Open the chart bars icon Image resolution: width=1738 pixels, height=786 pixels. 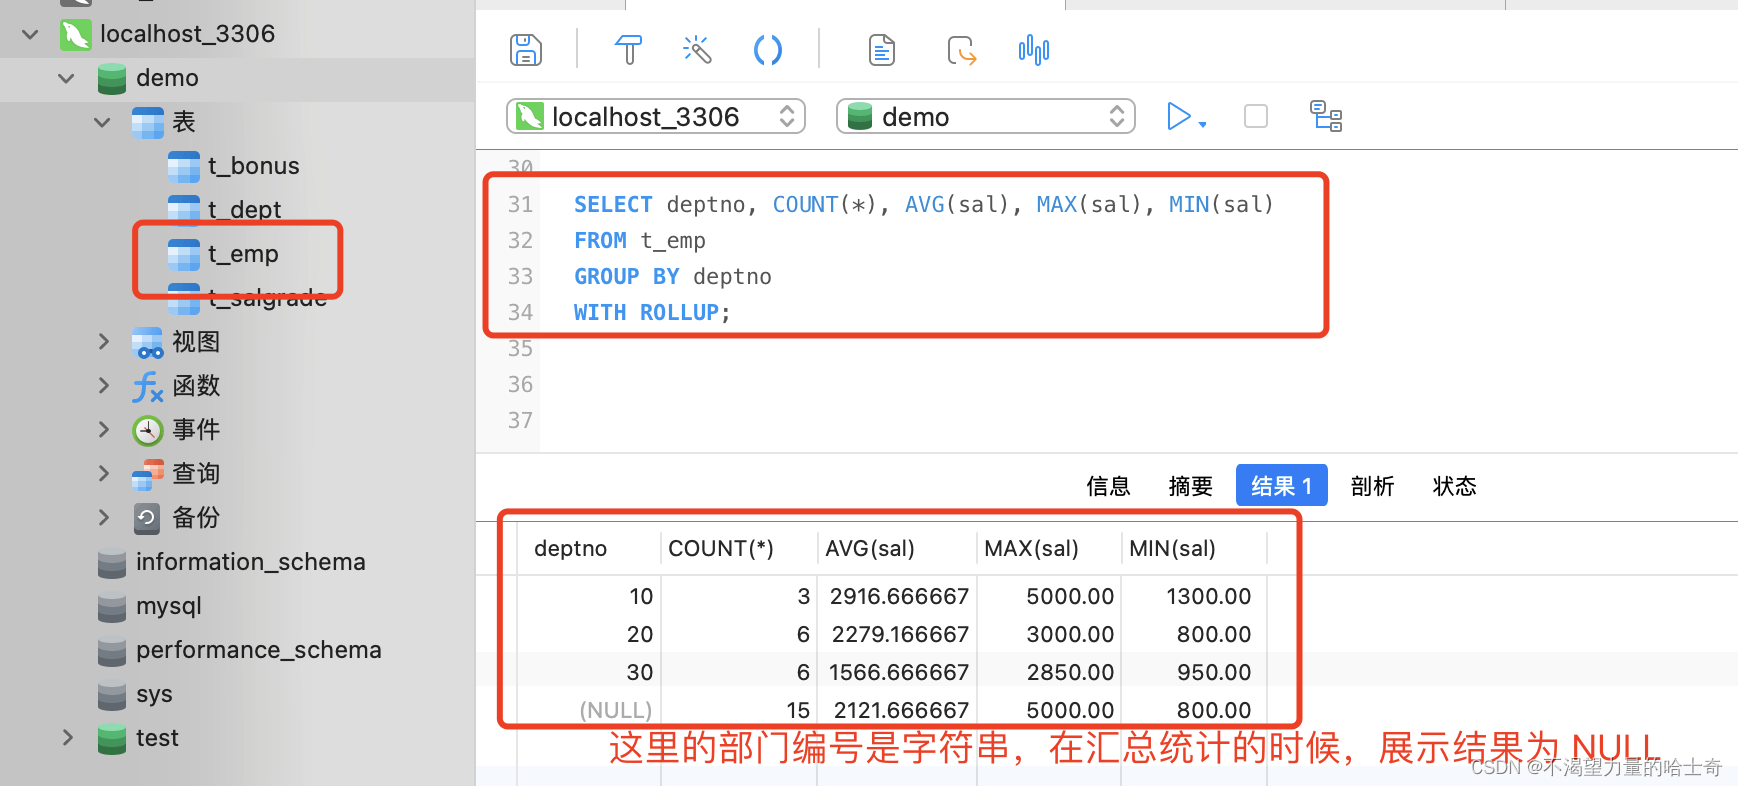(x=1033, y=50)
